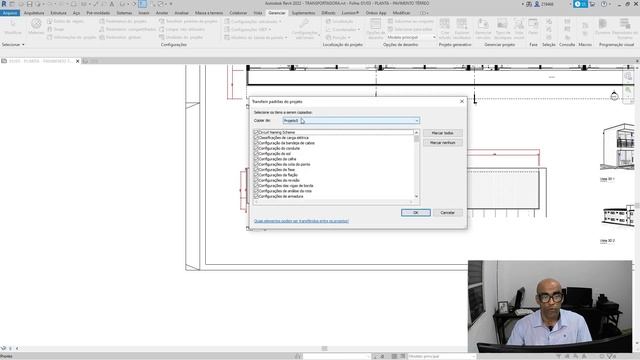Image resolution: width=640 pixels, height=360 pixels.
Task: Open Informações do projeto
Action: [71, 37]
